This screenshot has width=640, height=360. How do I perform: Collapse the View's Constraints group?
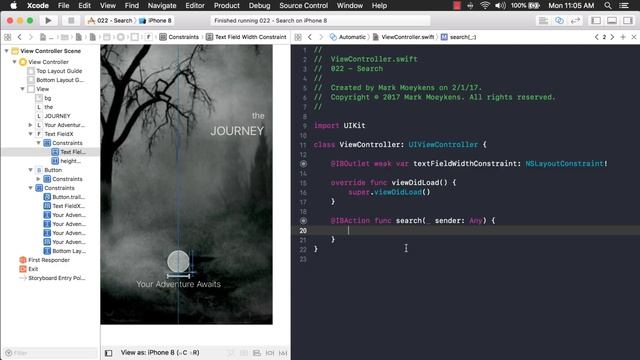[31, 188]
